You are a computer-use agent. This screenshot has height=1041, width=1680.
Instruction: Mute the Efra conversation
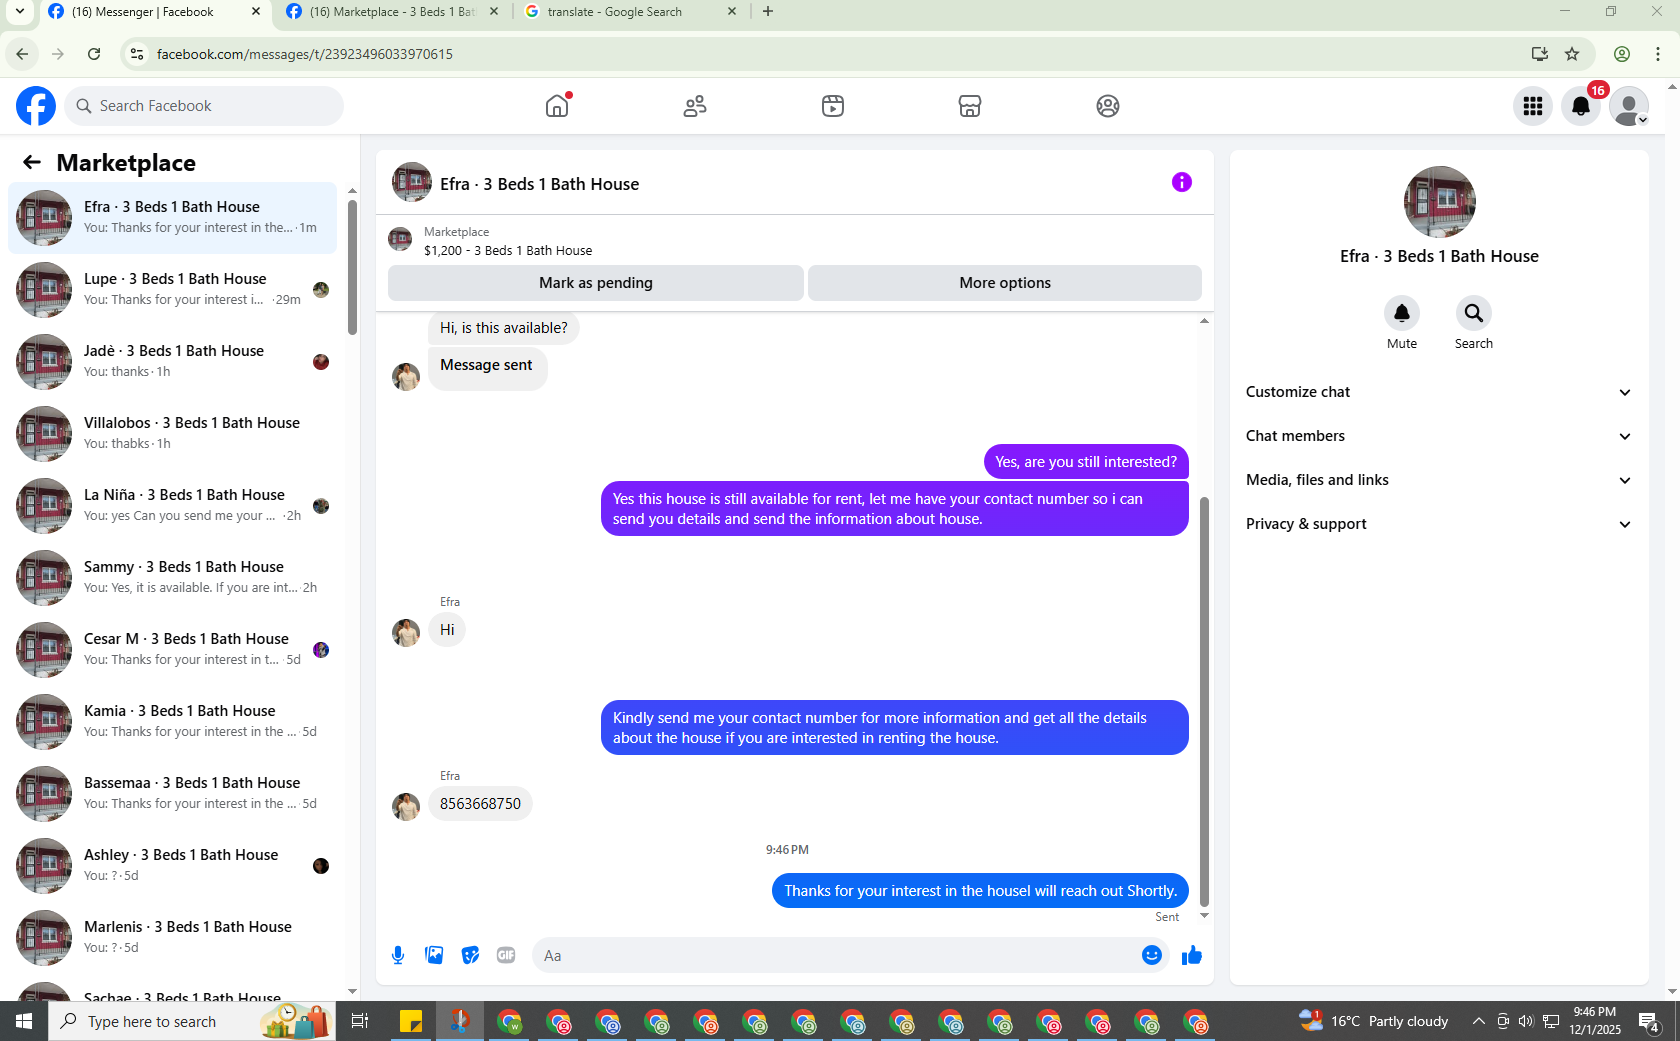[1402, 313]
